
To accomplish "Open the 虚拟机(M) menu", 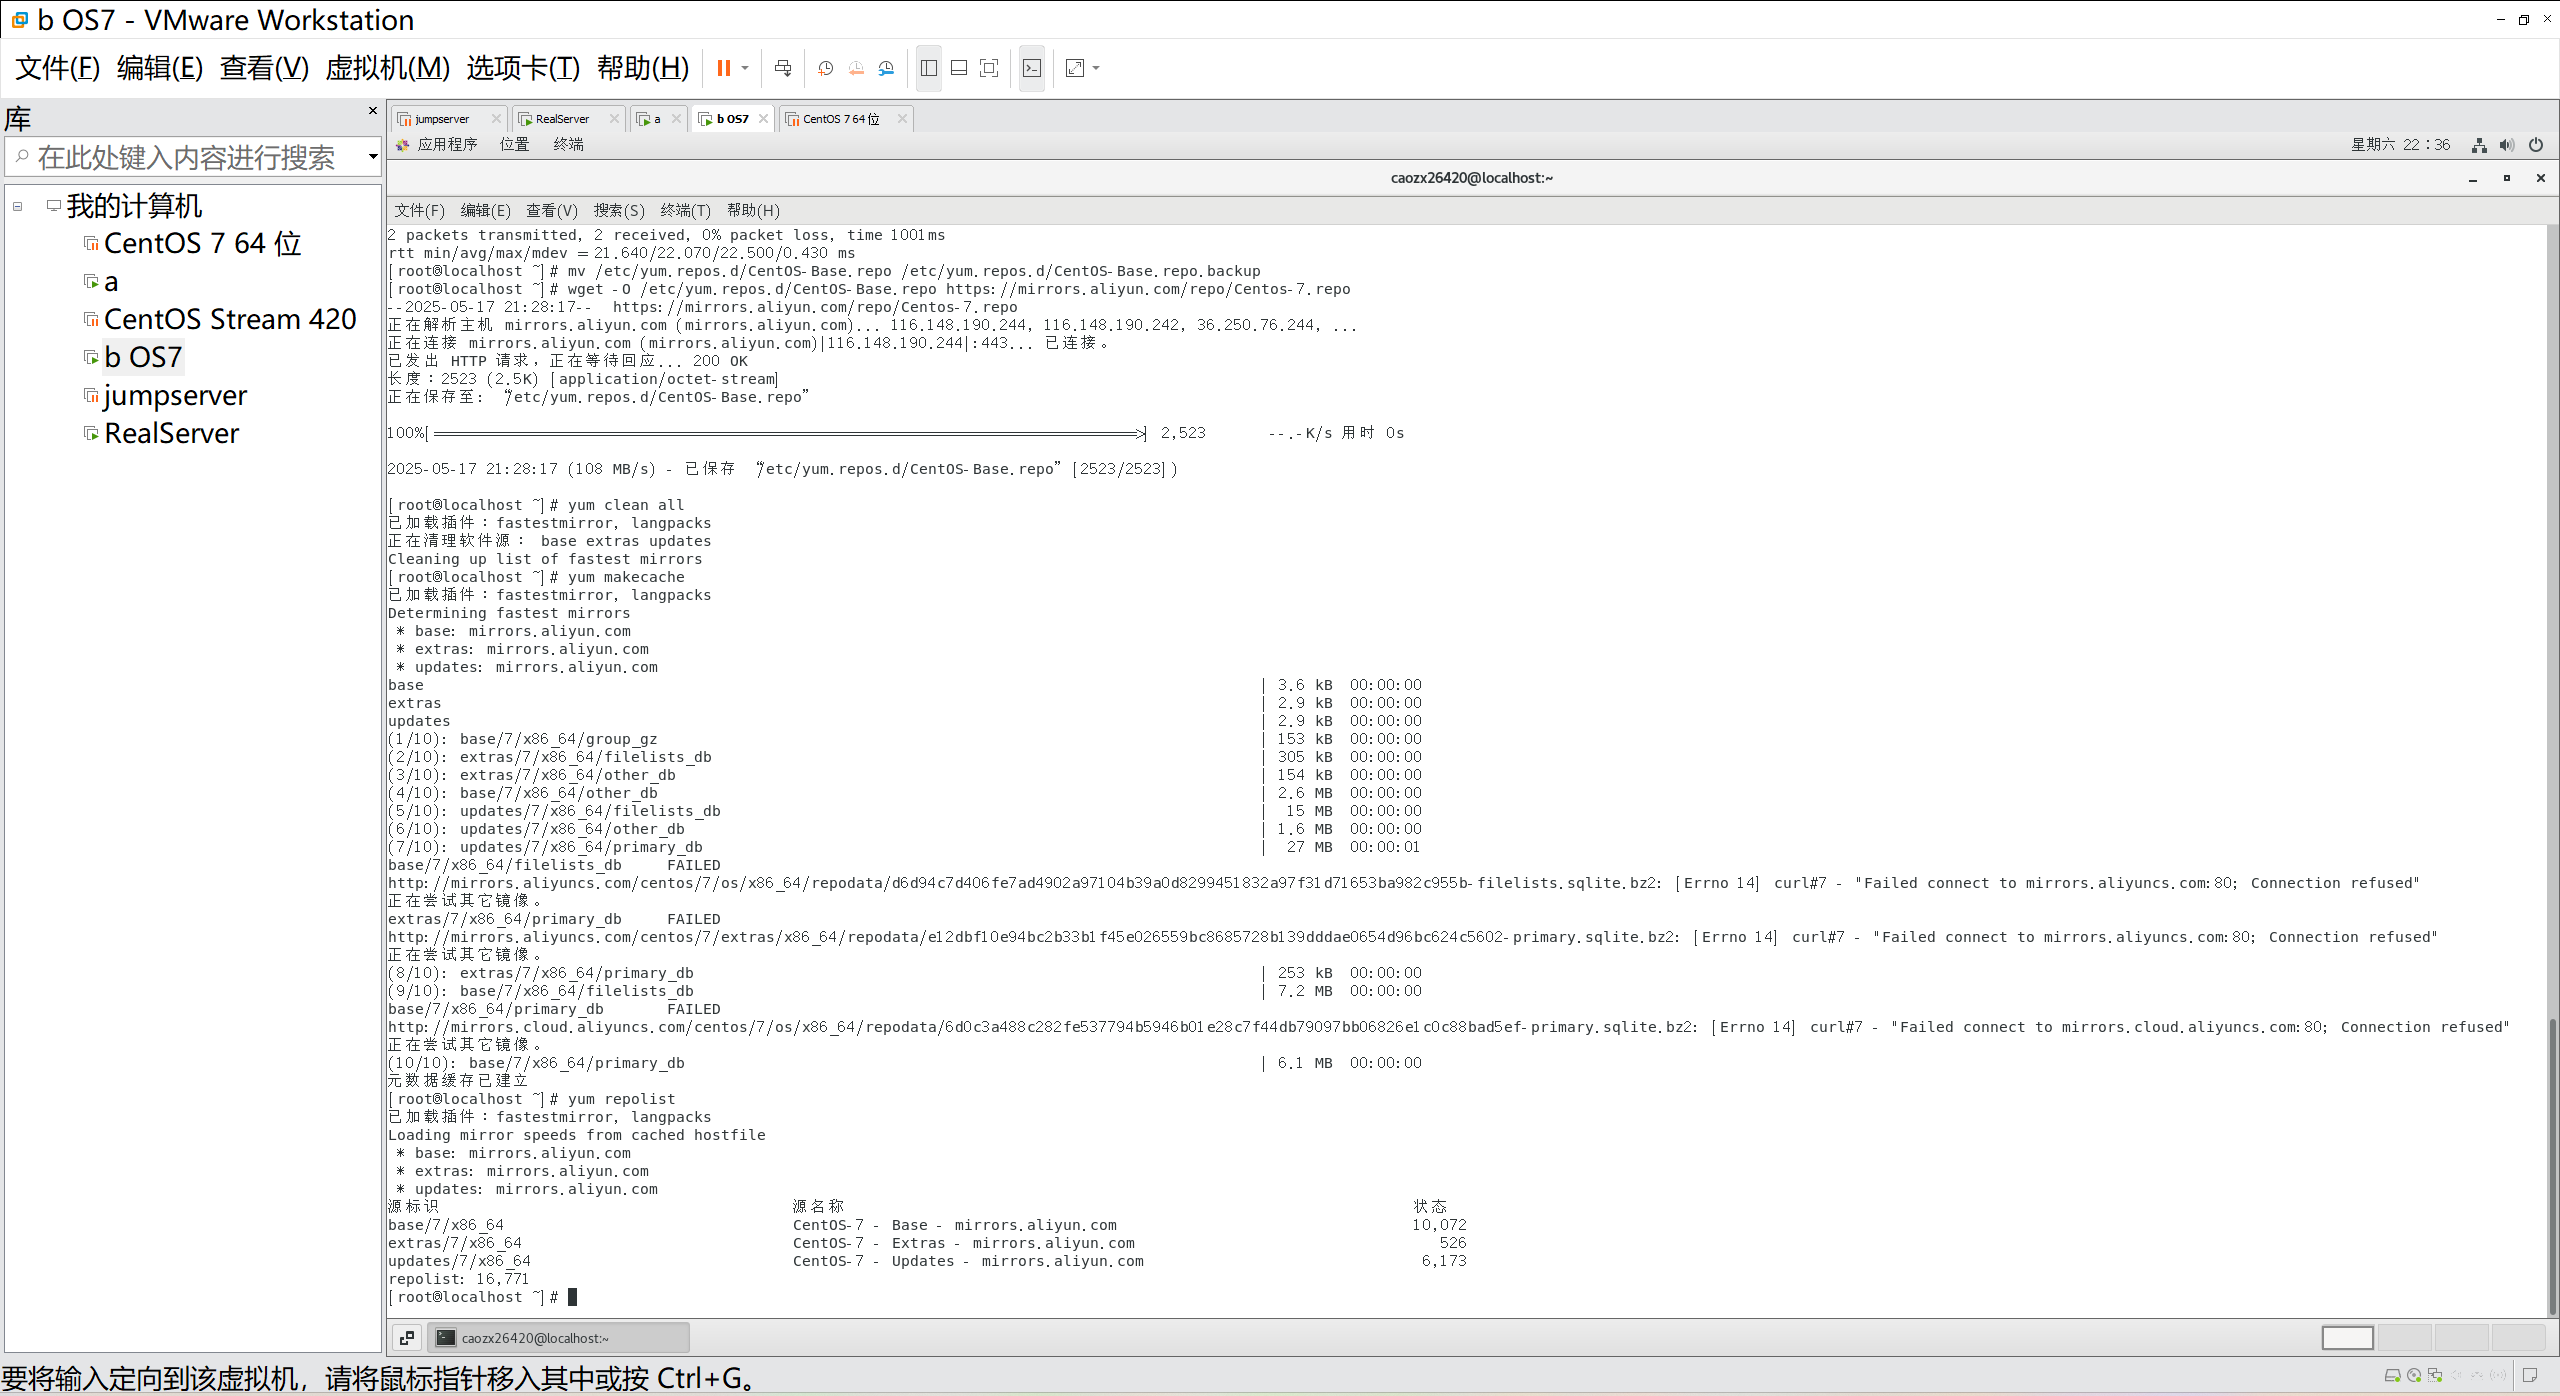I will pyautogui.click(x=388, y=68).
